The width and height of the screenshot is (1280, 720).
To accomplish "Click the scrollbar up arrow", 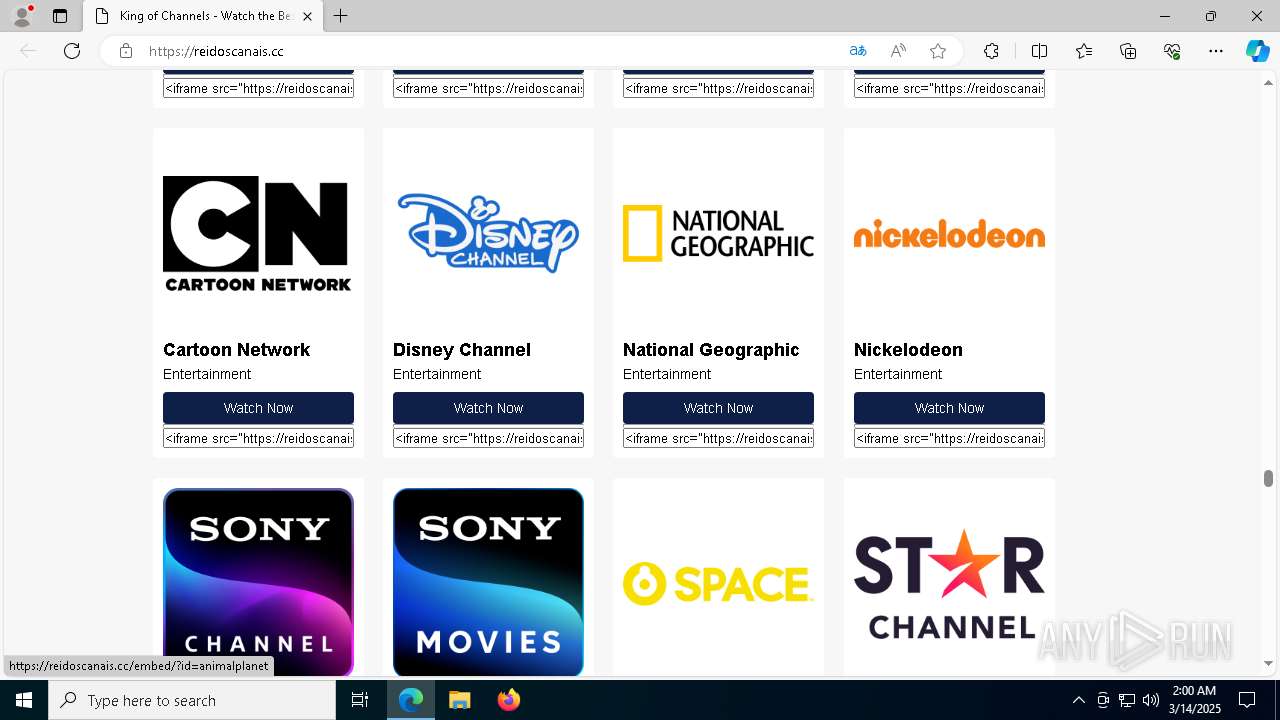I will click(1268, 82).
